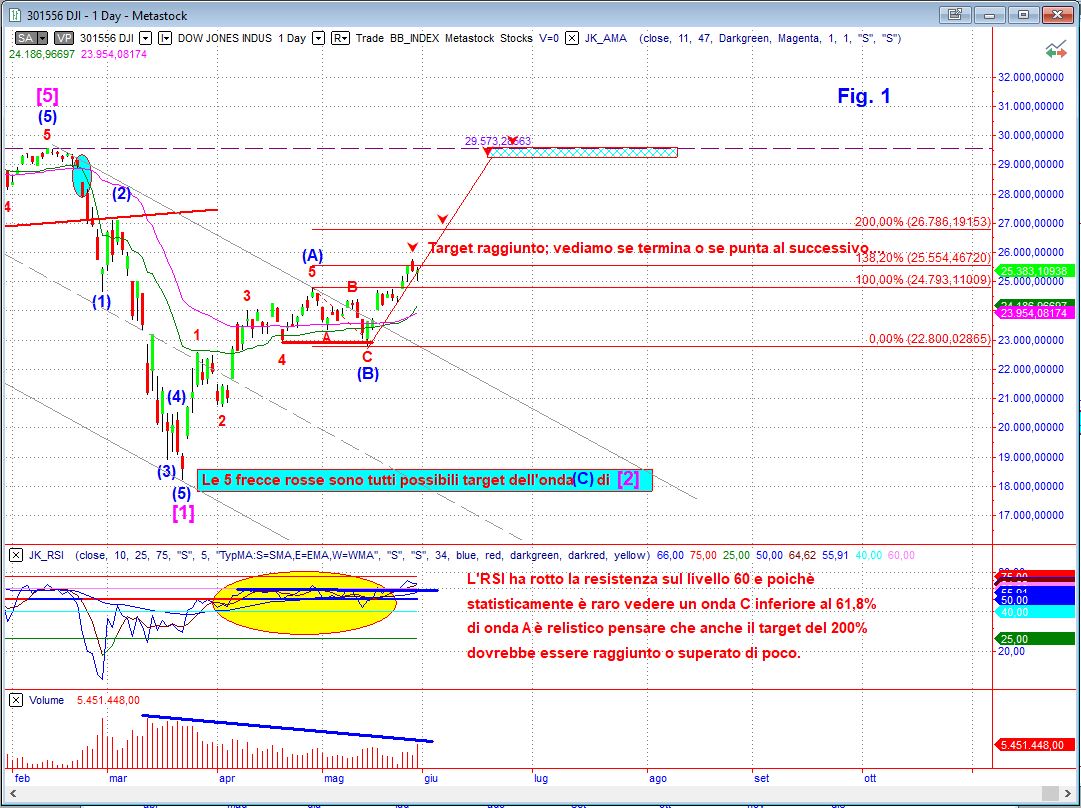Click the 'apr' date axis label
Image resolution: width=1081 pixels, height=808 pixels.
click(227, 778)
